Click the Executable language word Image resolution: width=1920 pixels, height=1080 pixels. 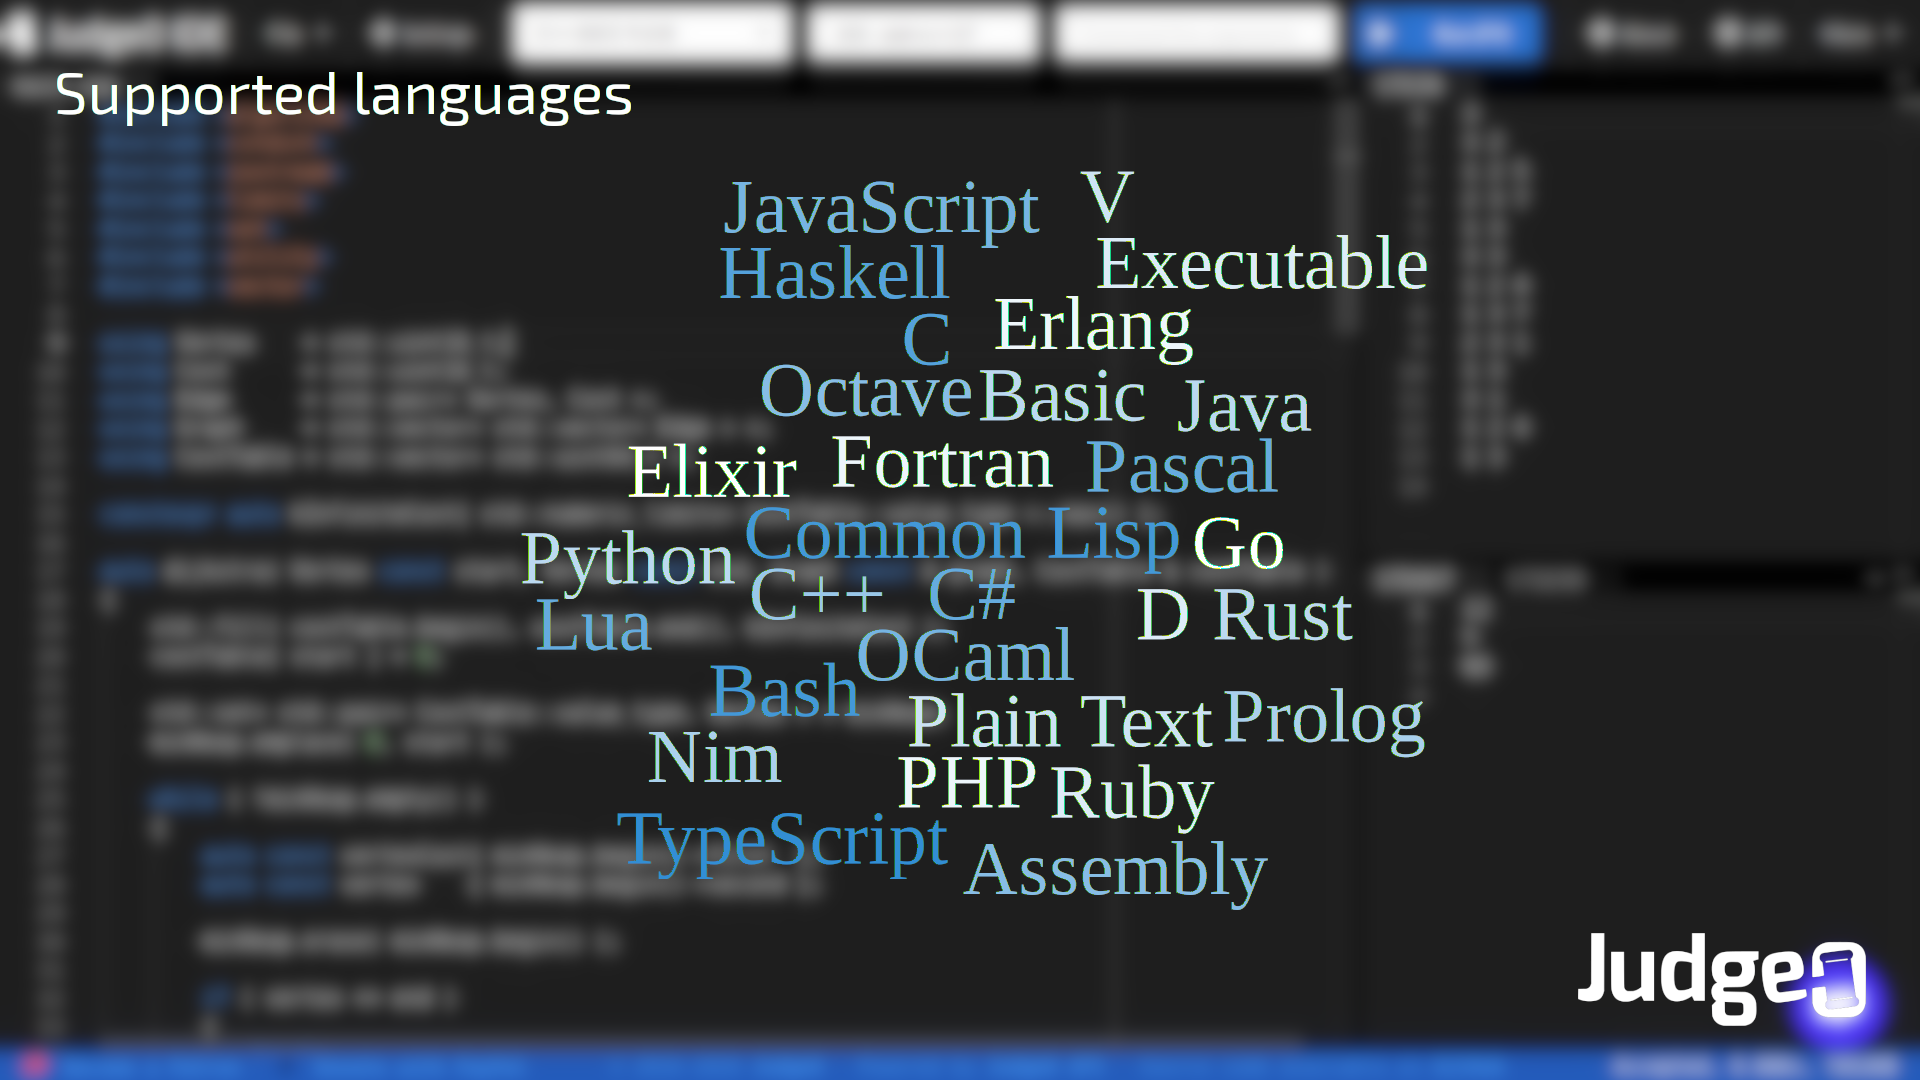coord(1261,264)
